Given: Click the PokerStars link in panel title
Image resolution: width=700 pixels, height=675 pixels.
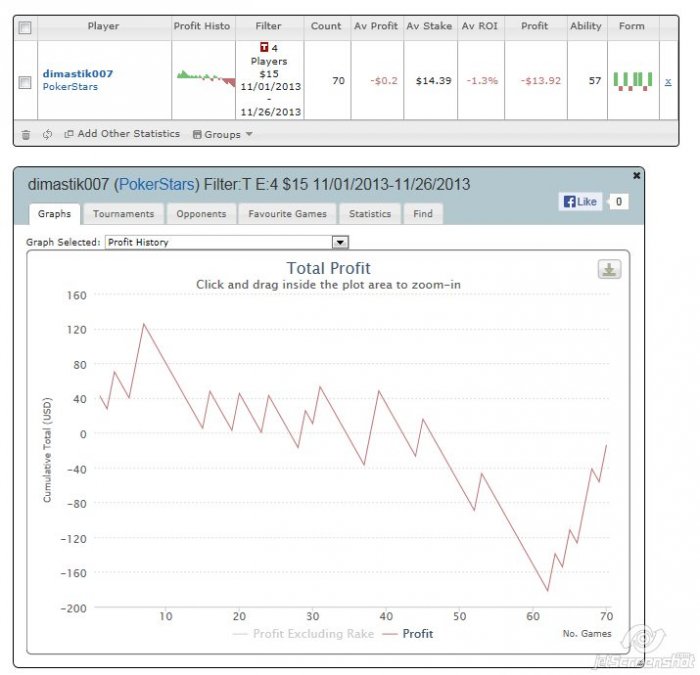Looking at the screenshot, I should tap(156, 184).
